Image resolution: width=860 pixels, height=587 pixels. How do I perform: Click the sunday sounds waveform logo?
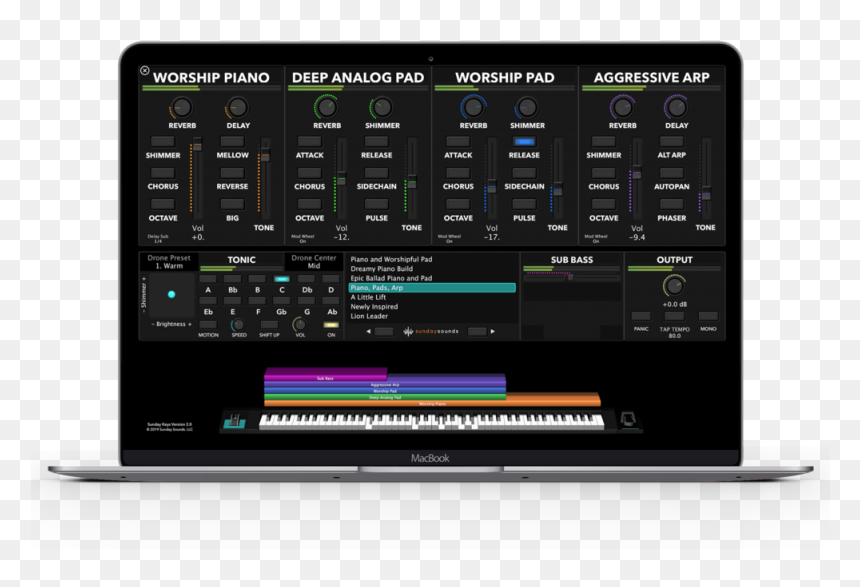click(x=430, y=331)
